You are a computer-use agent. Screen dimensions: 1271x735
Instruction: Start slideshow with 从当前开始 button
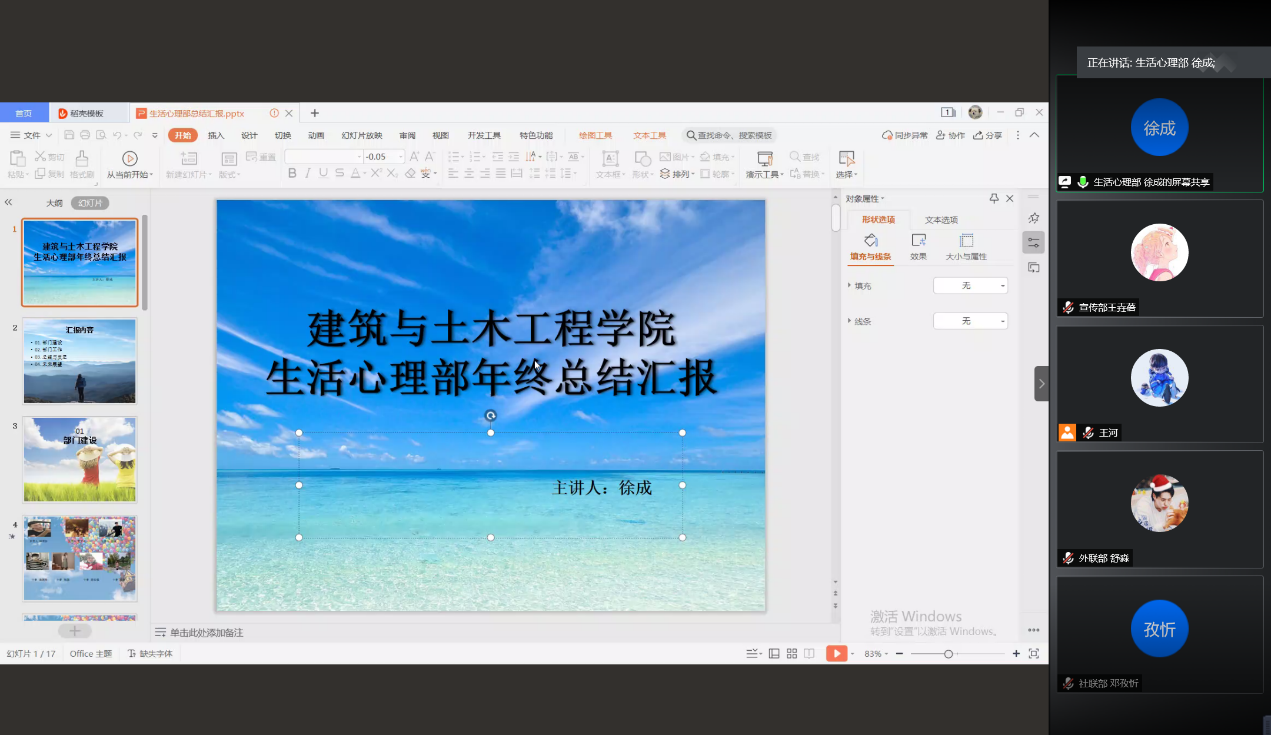[130, 163]
